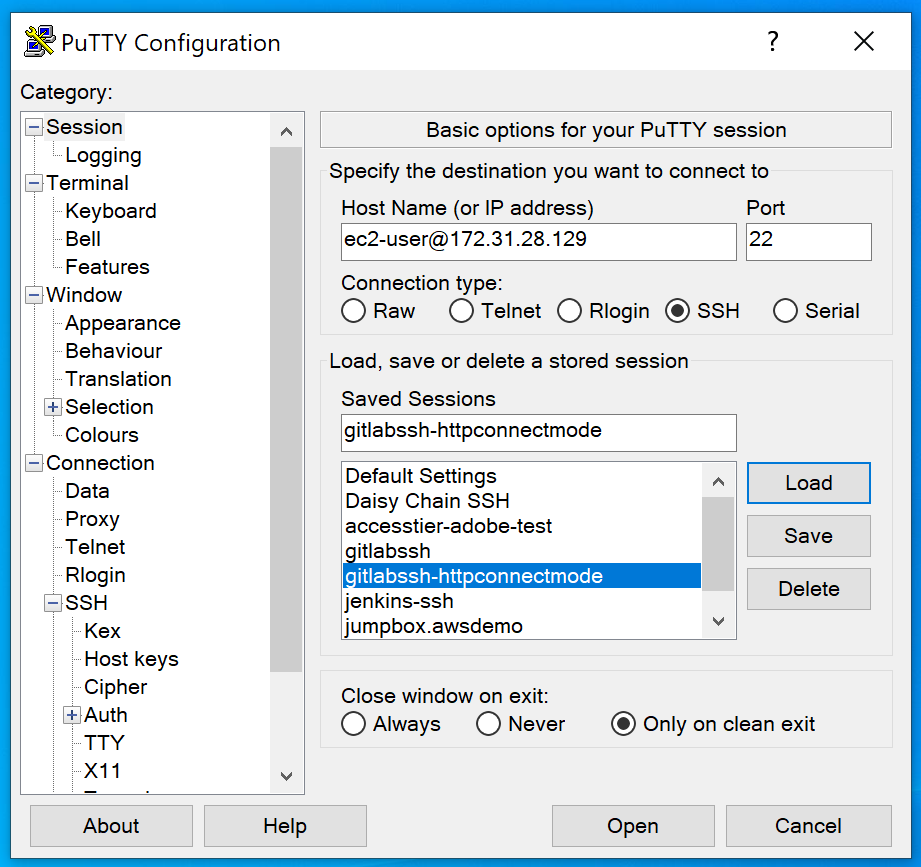Viewport: 921px width, 867px height.
Task: Open the Keyboard category
Action: (x=111, y=211)
